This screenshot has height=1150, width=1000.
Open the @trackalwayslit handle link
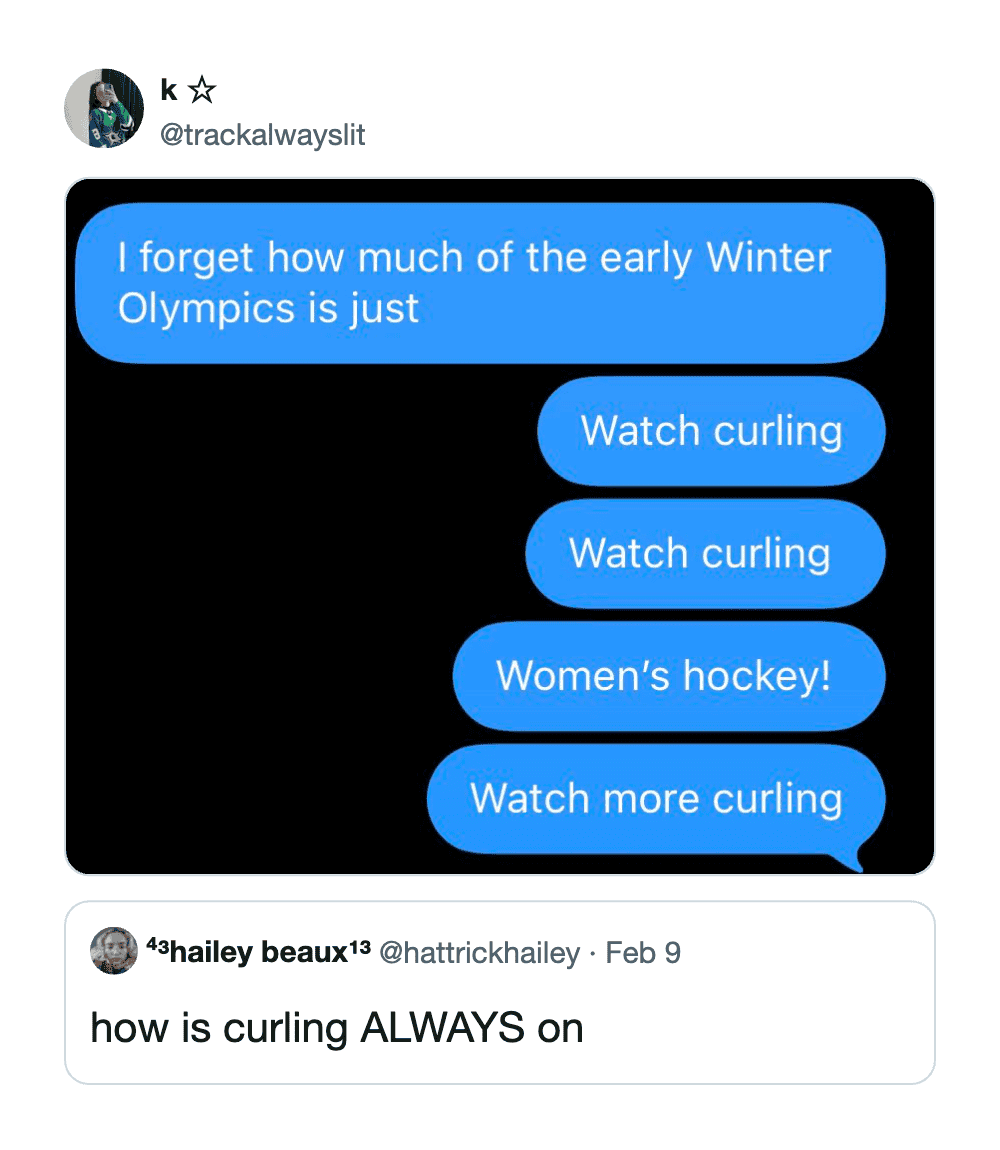coord(262,134)
